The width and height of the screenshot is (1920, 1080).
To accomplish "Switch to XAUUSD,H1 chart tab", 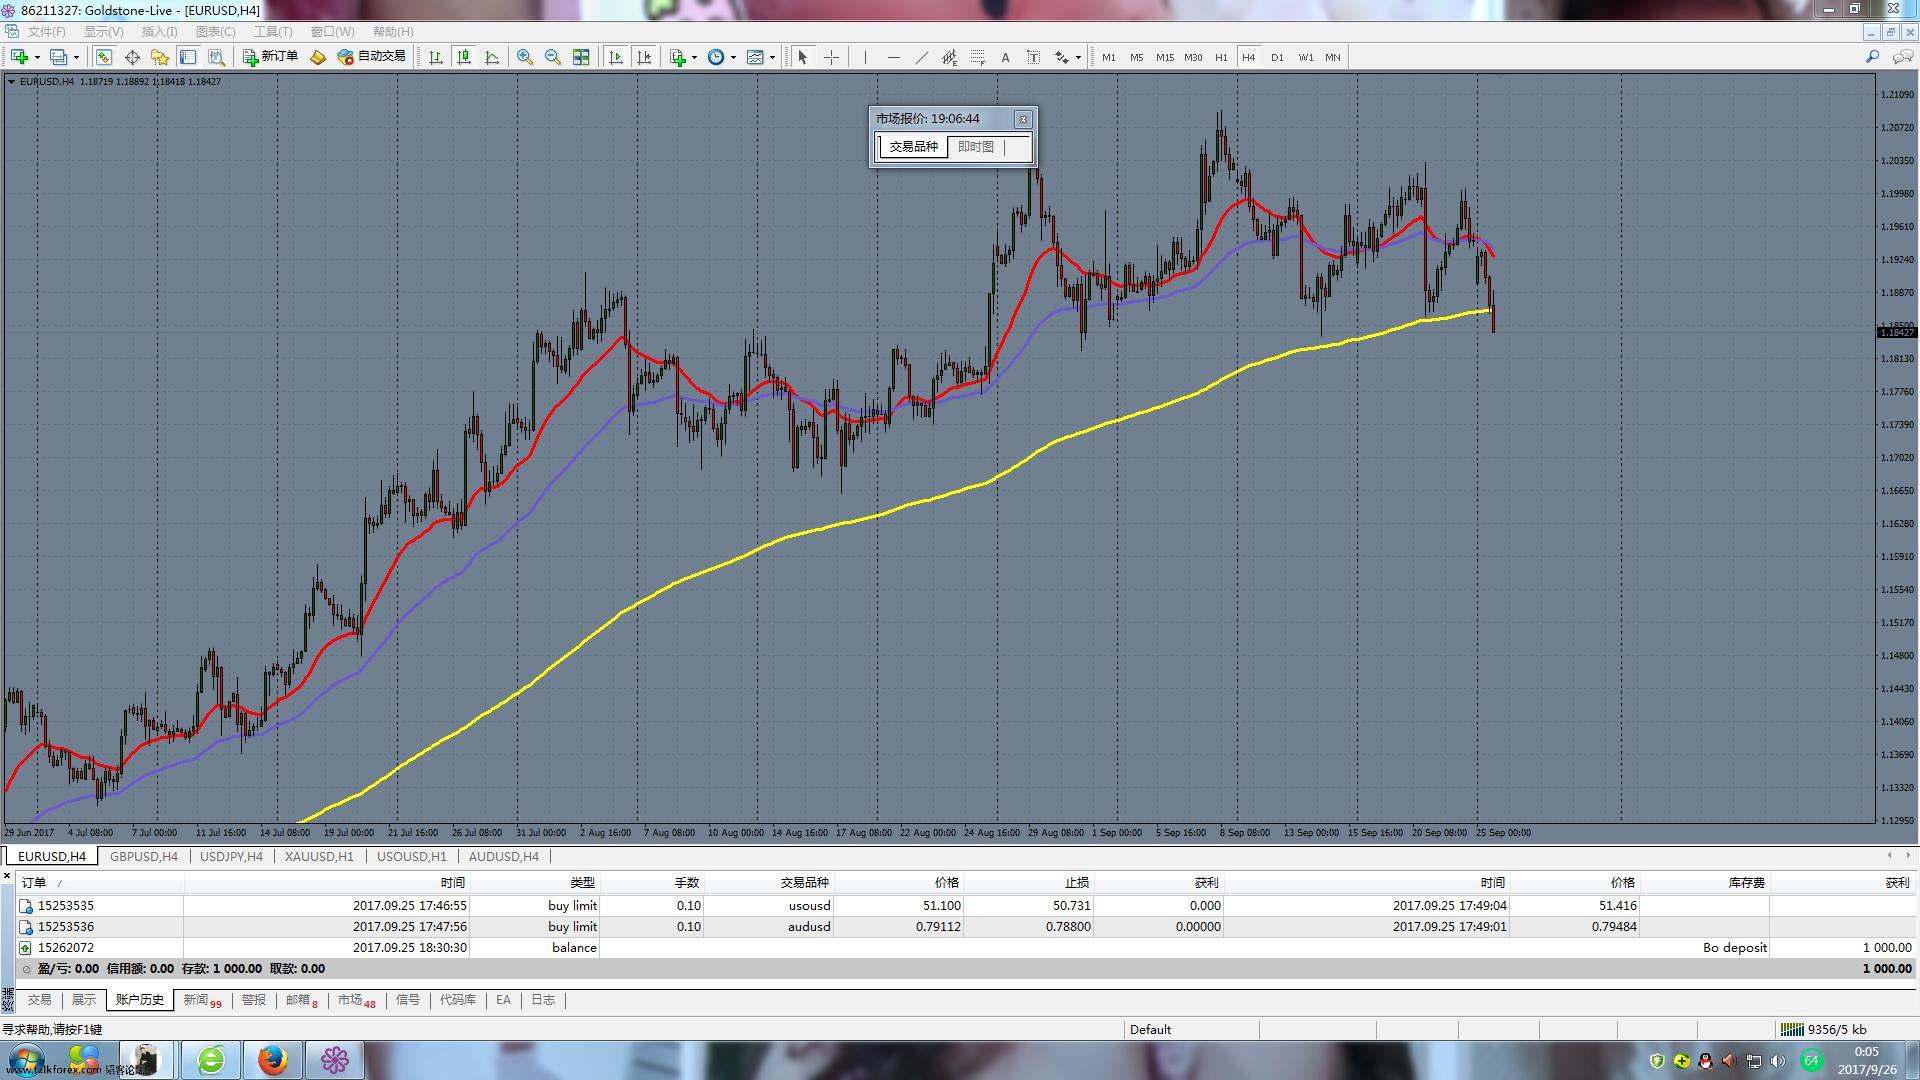I will (x=319, y=856).
